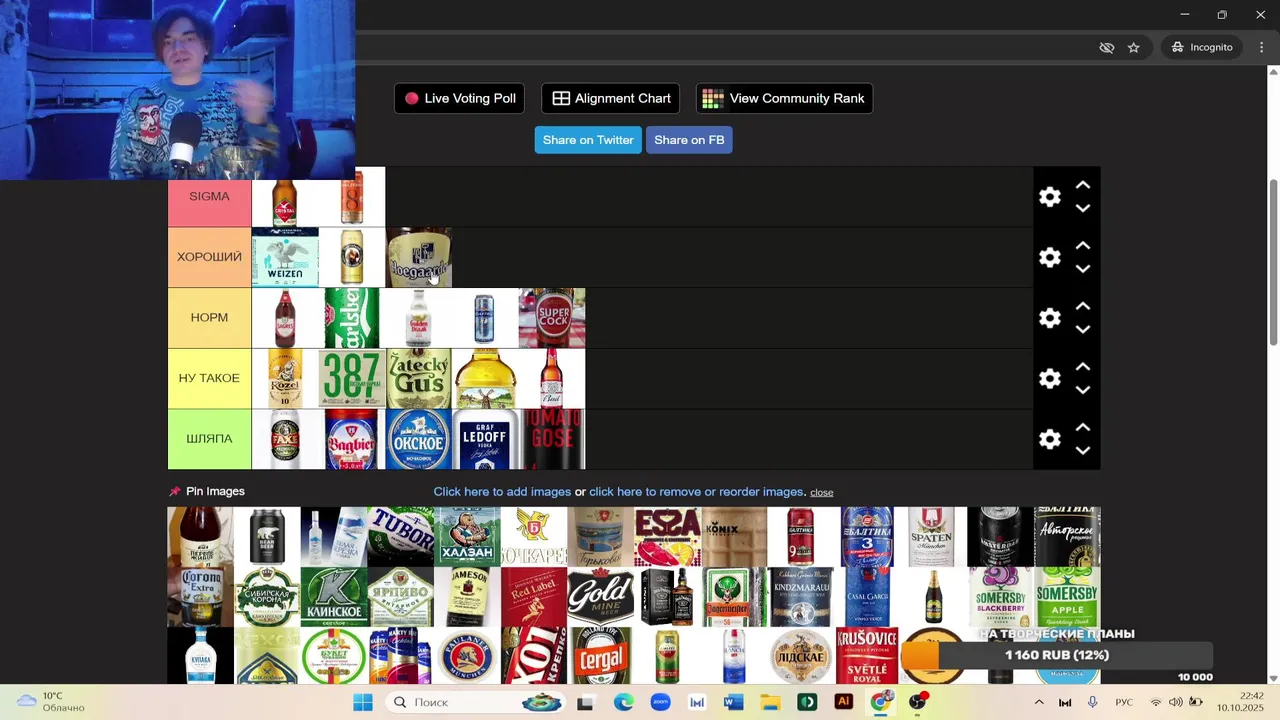
Task: Share tier list on FB
Action: [x=689, y=140]
